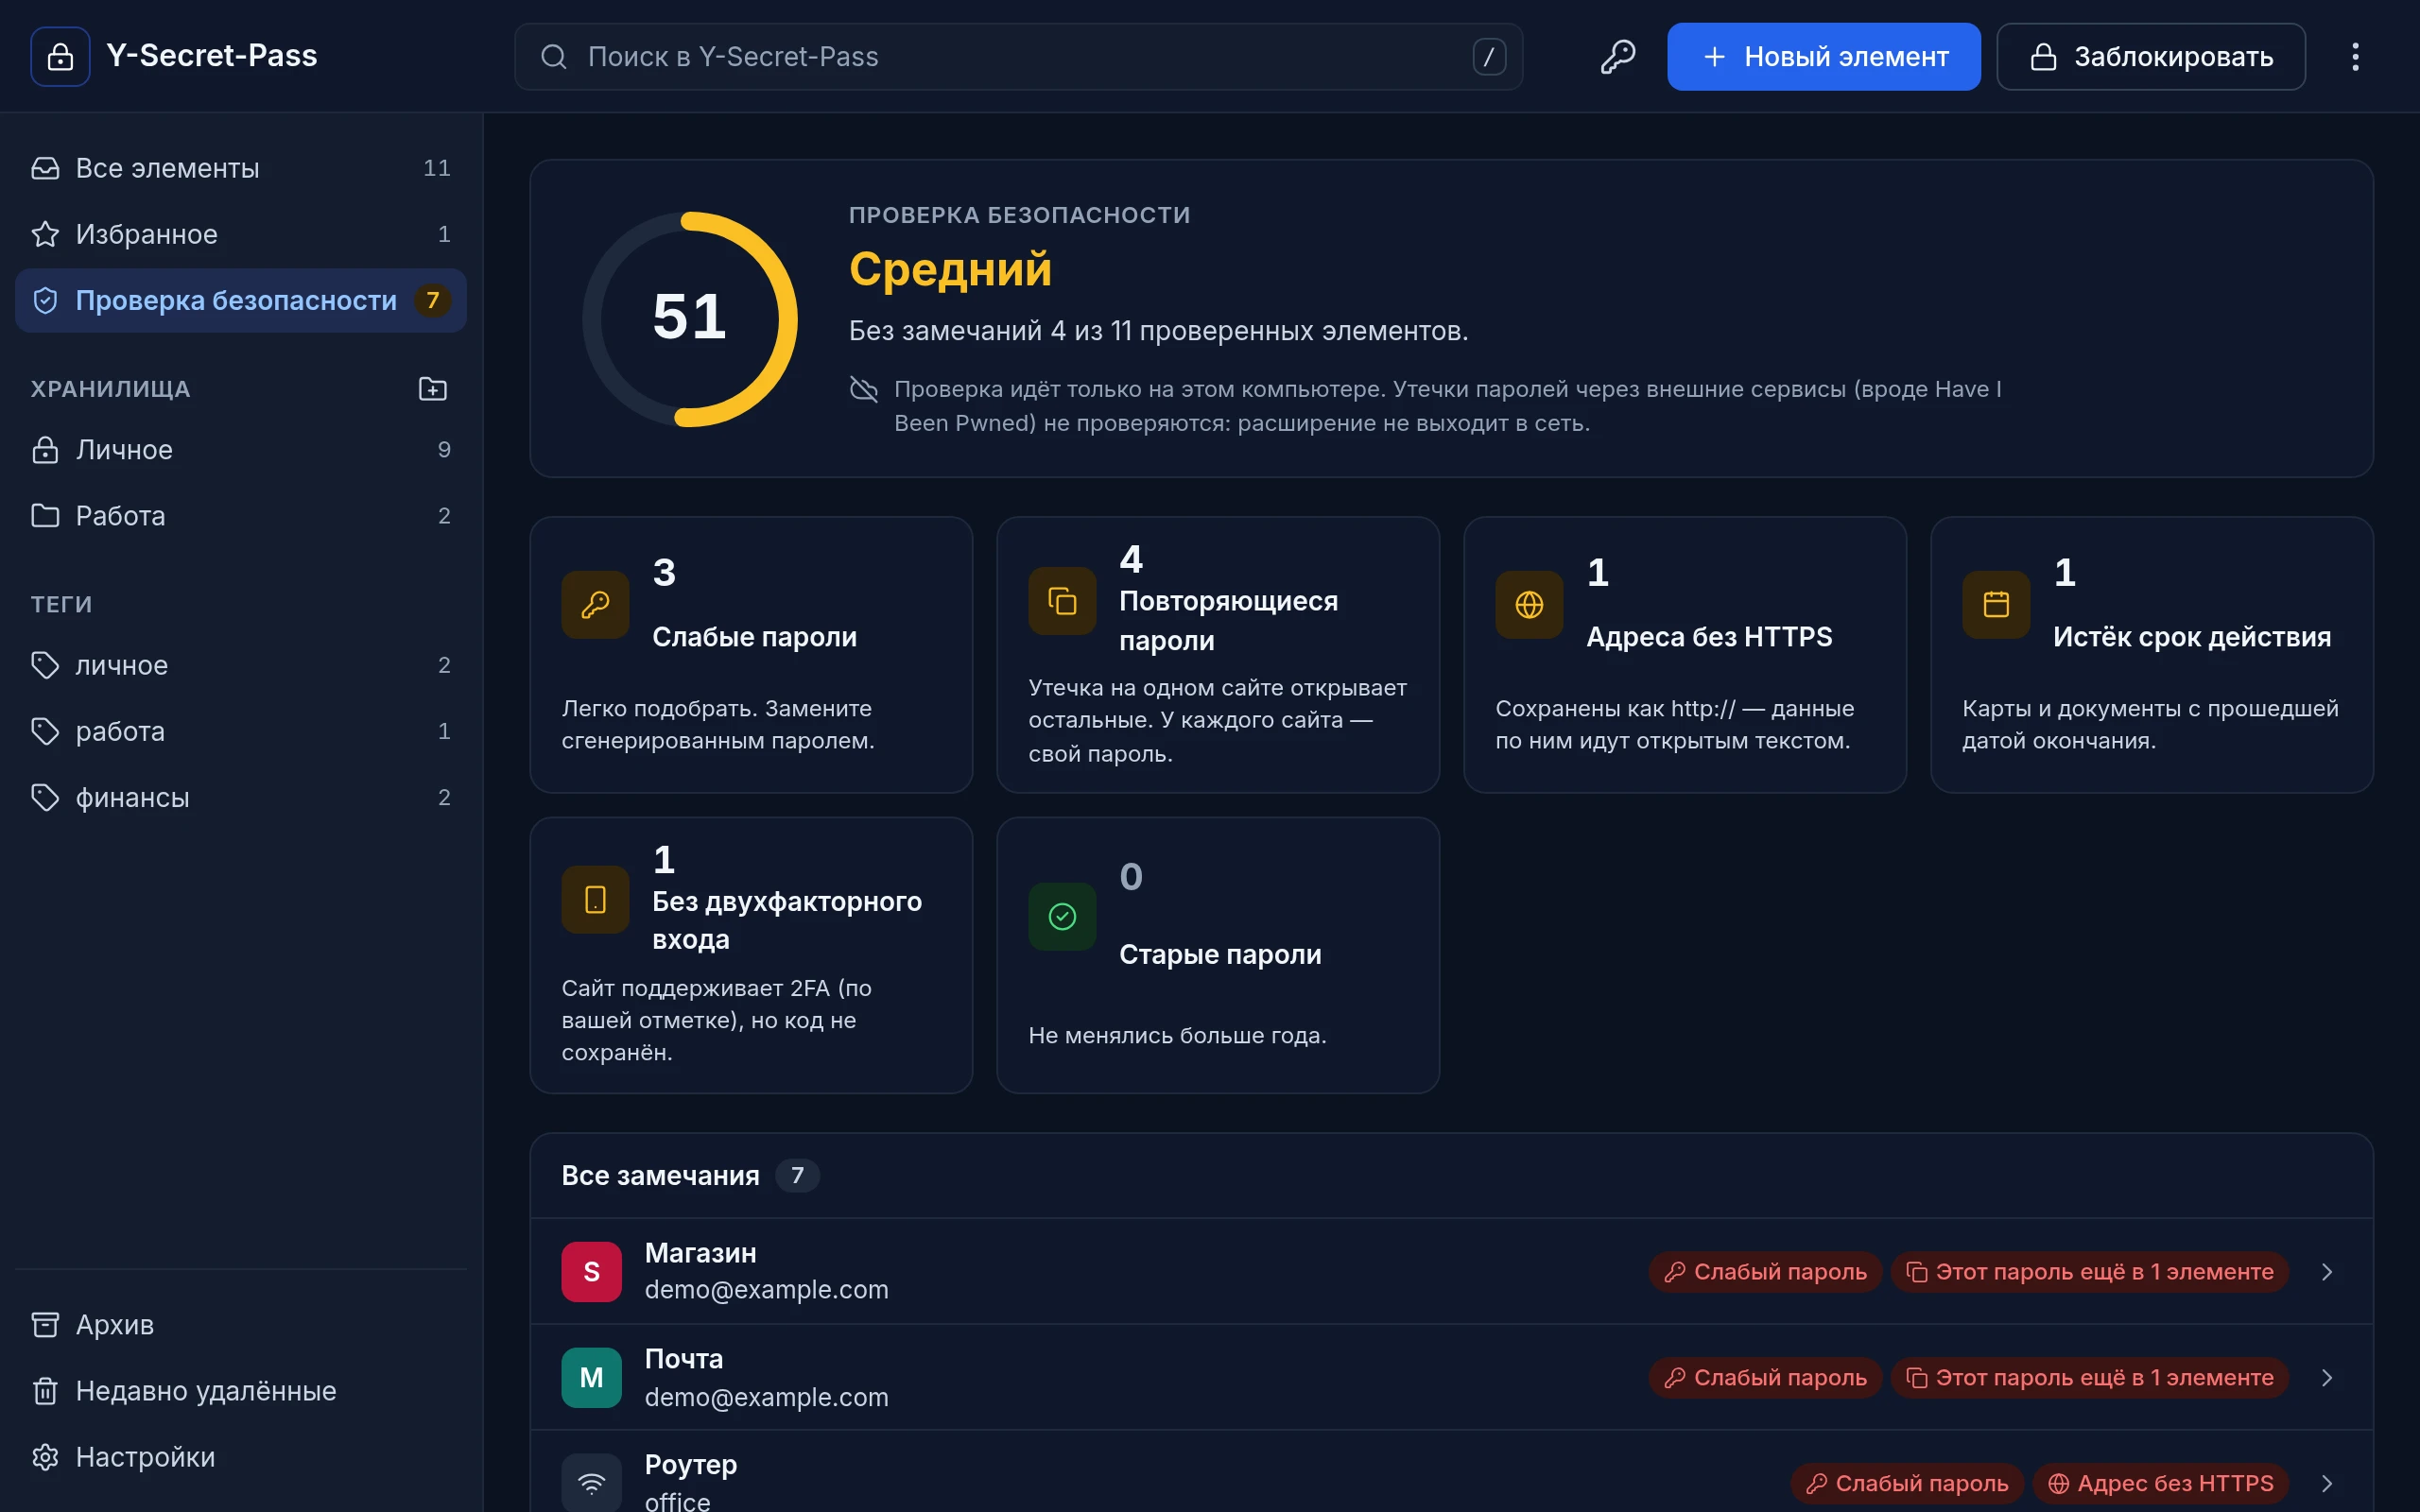This screenshot has width=2420, height=1512.
Task: Click the Все замечания count badge 7
Action: pos(797,1175)
